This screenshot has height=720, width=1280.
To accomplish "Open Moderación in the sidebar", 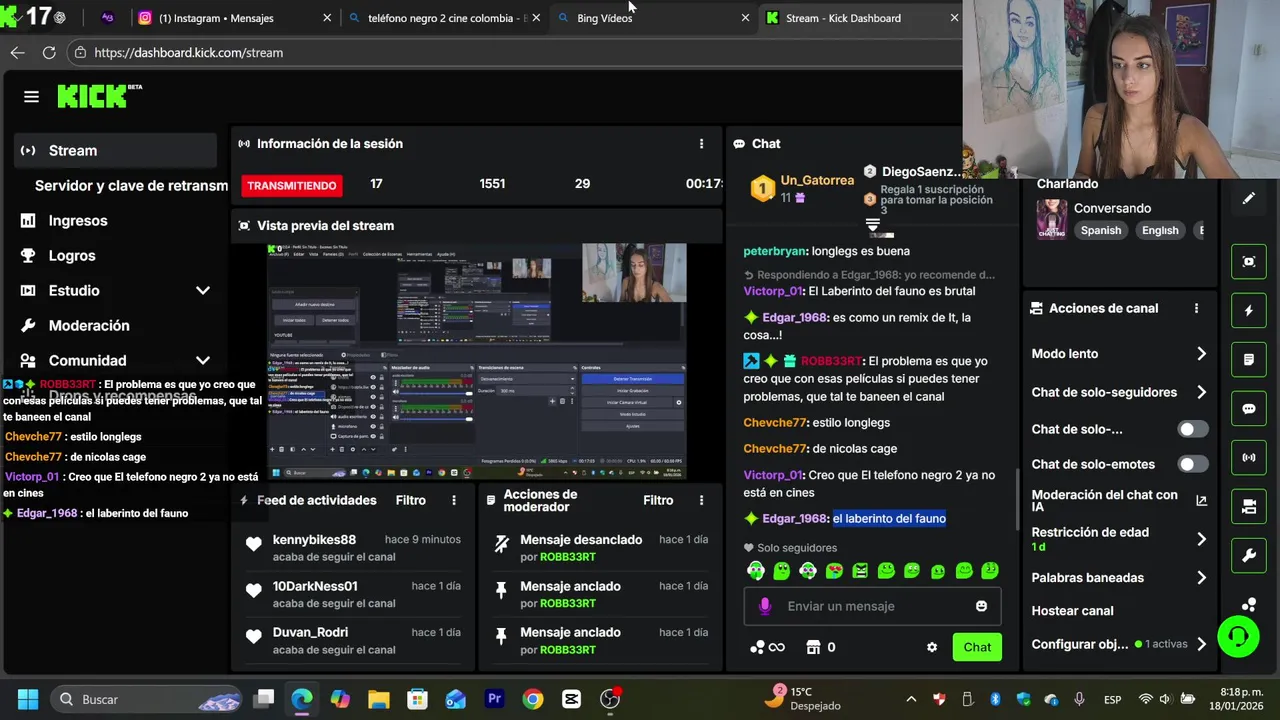I will point(89,326).
